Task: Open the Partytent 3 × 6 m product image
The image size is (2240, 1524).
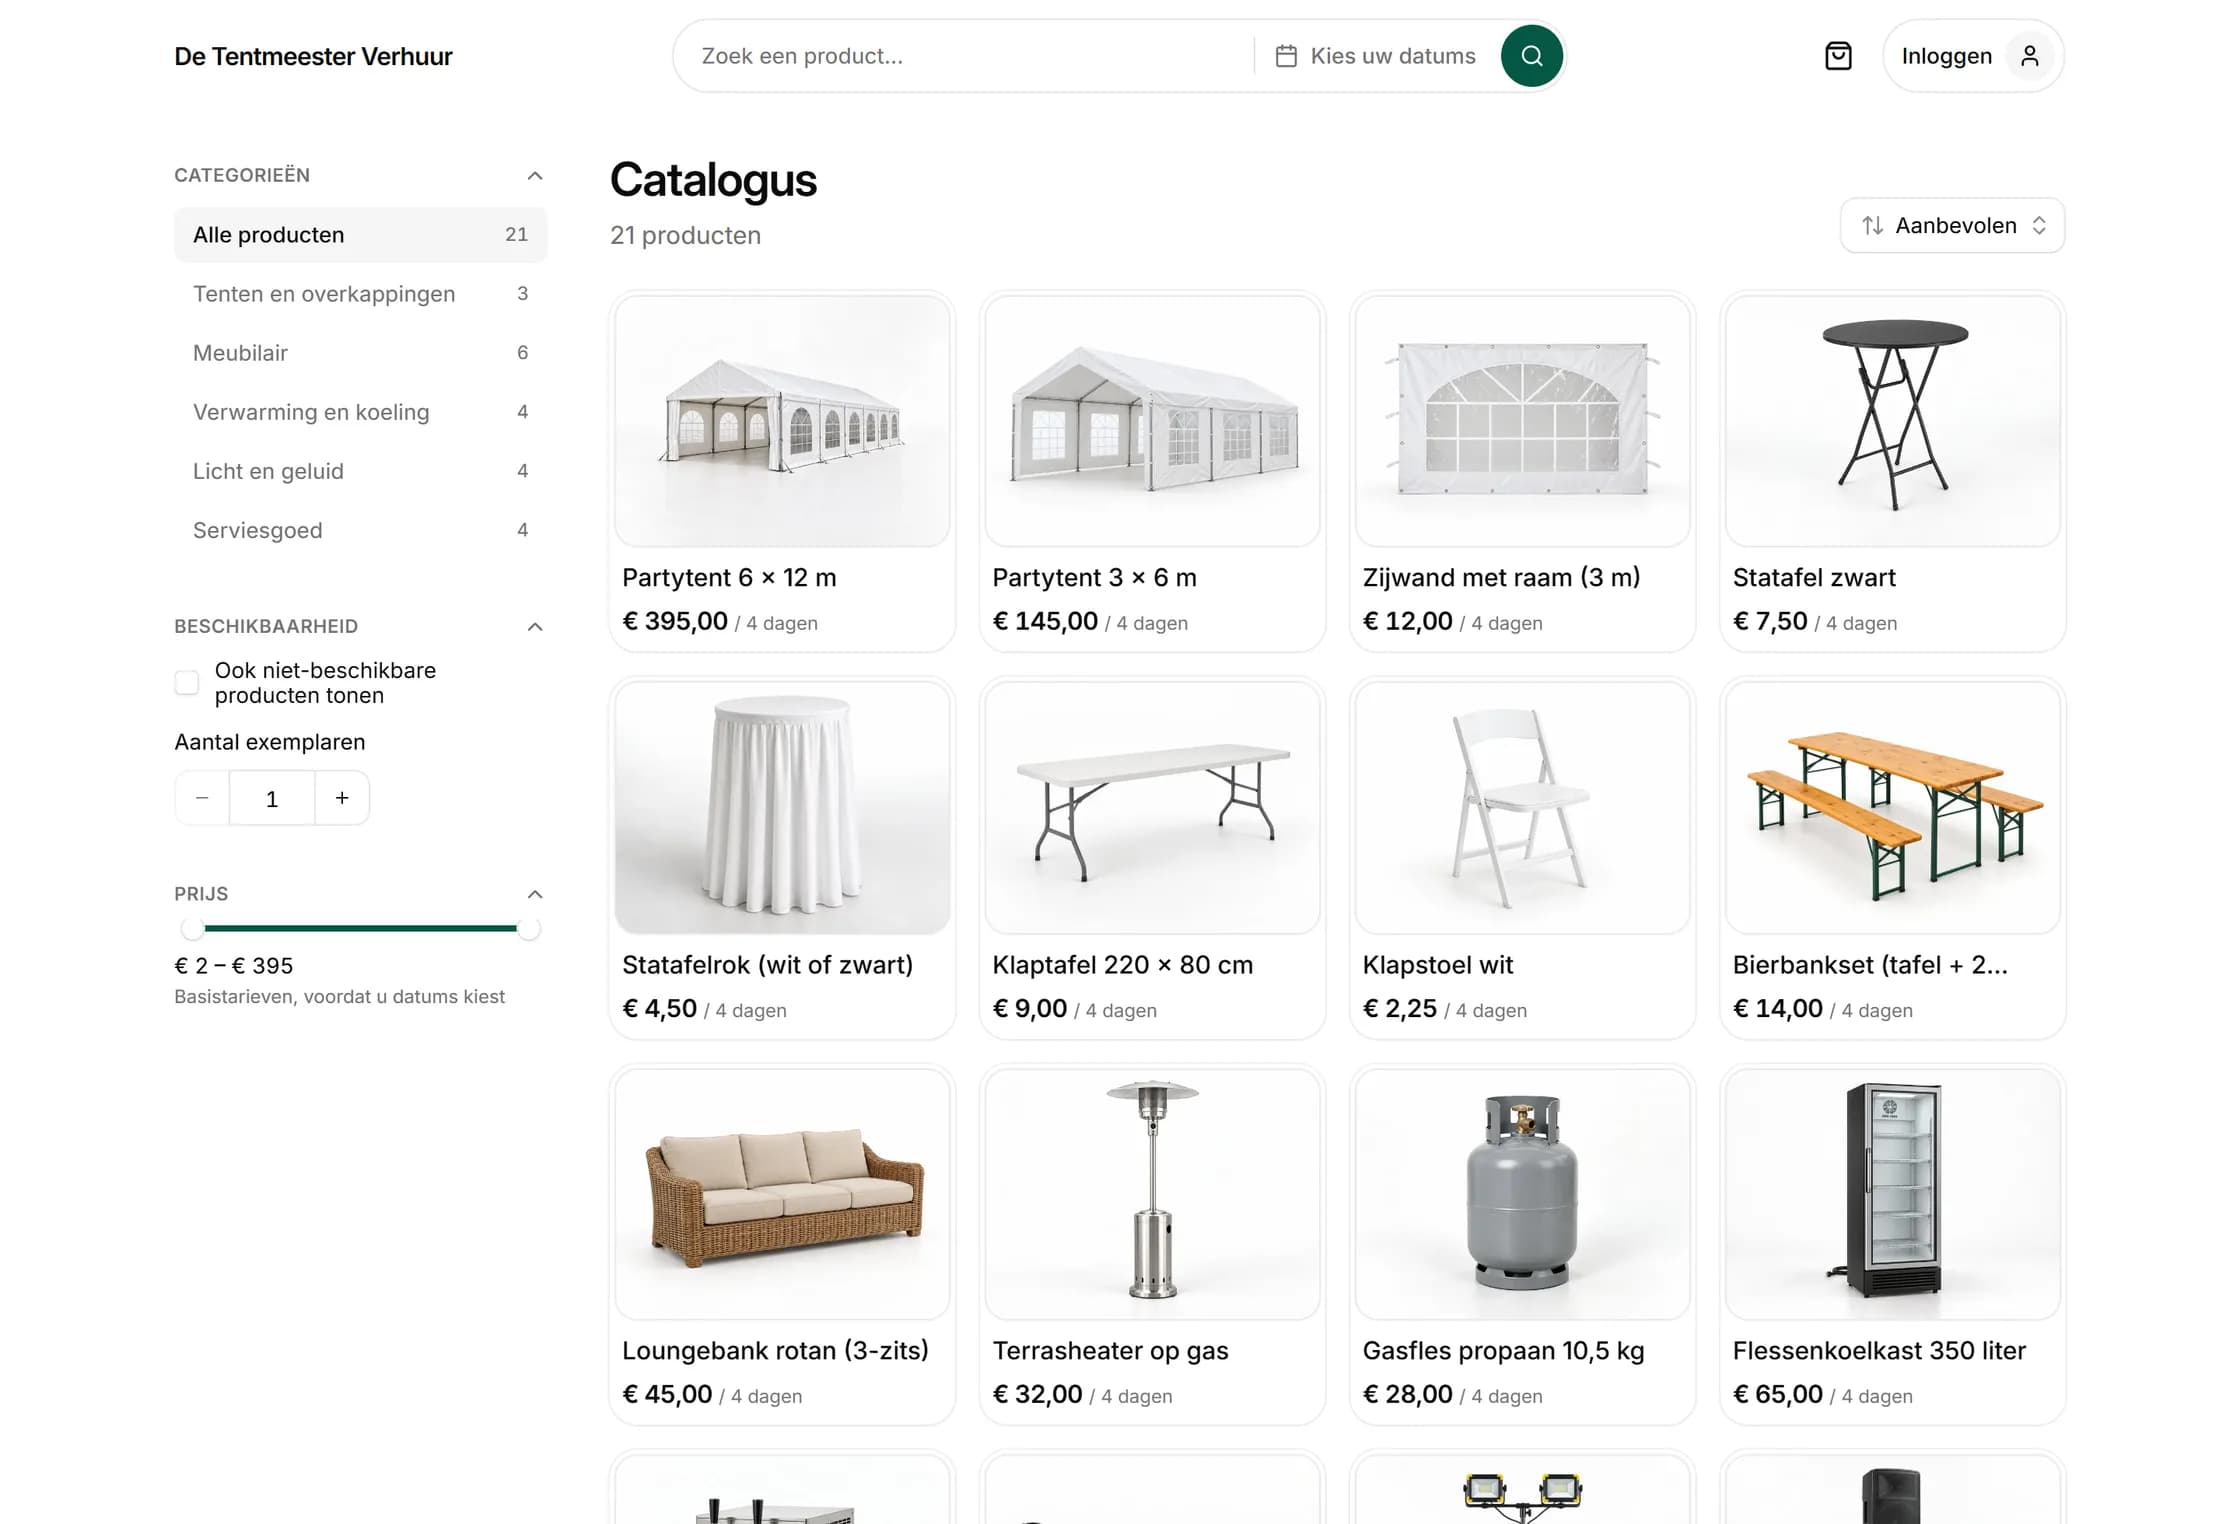Action: [x=1152, y=421]
